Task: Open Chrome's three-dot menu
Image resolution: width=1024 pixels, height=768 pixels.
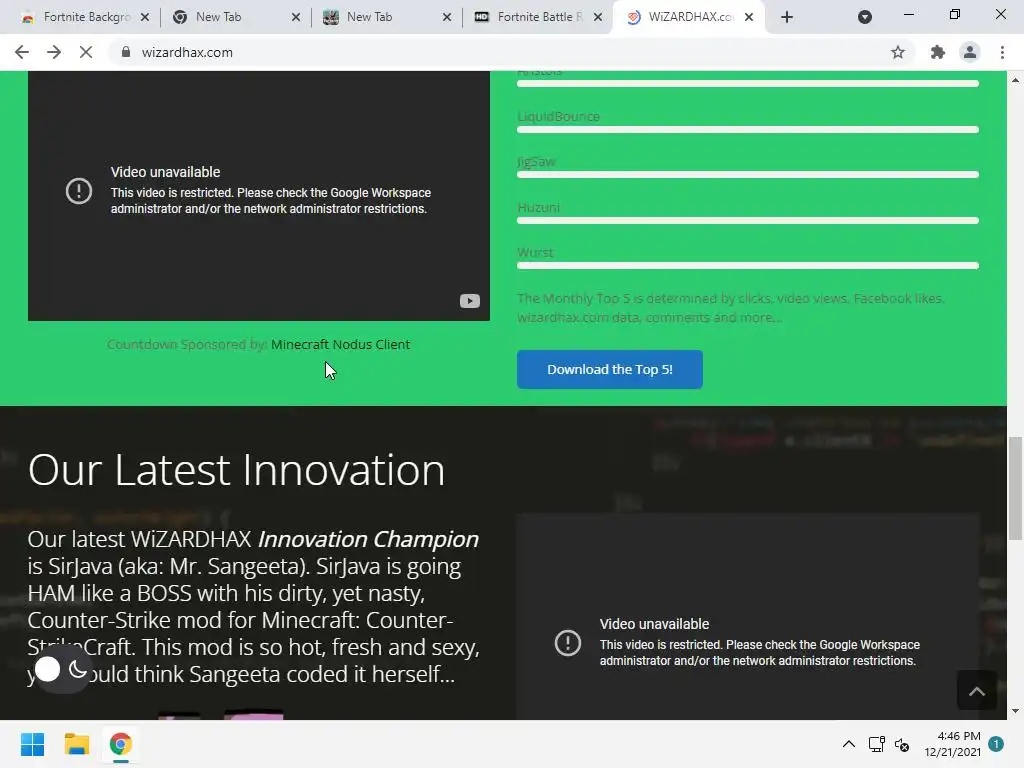Action: click(1002, 52)
